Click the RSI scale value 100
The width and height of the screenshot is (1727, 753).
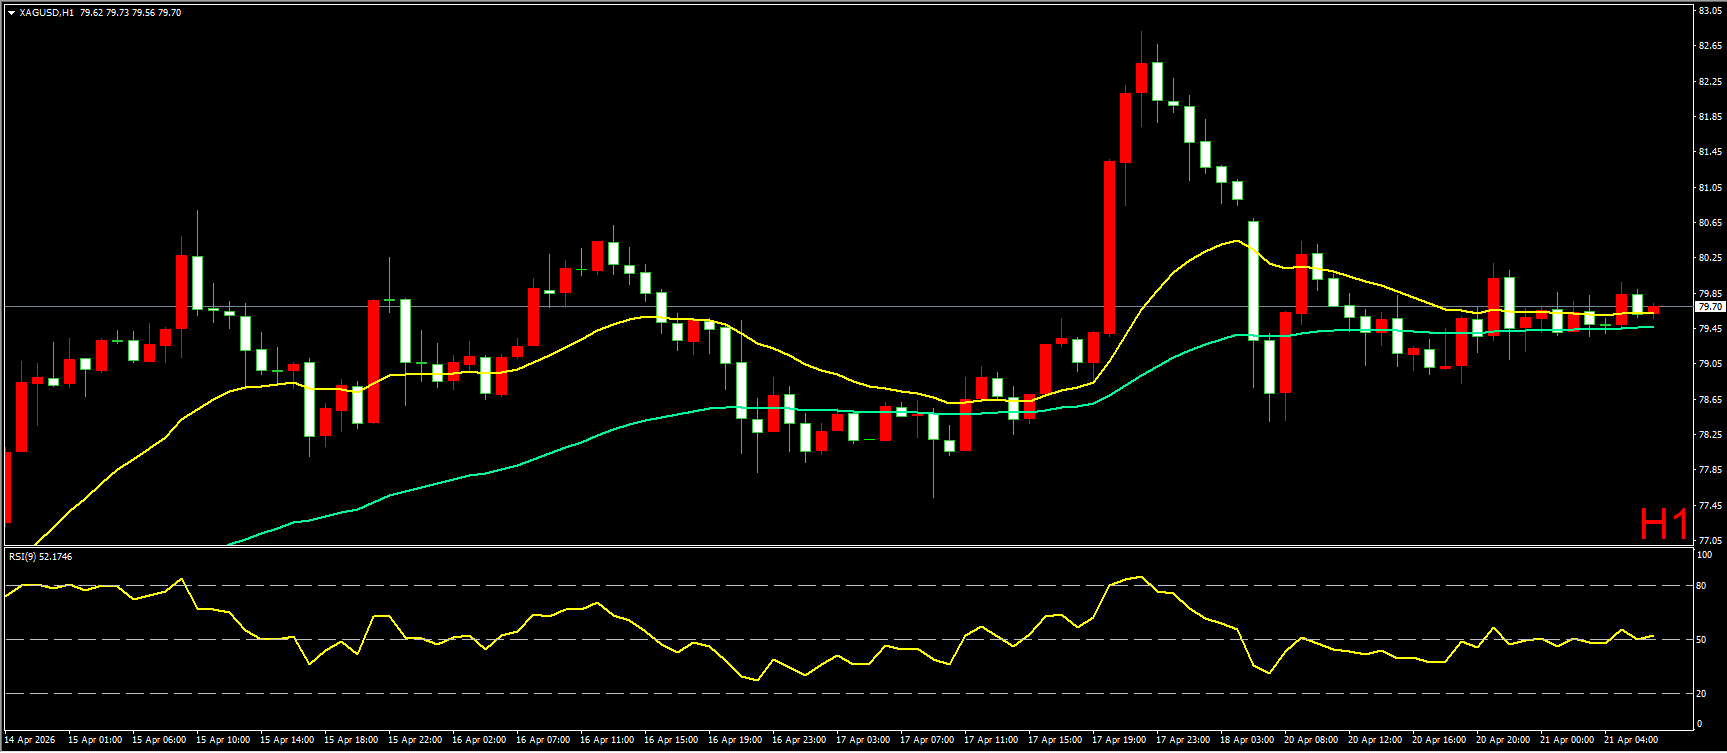click(x=1704, y=555)
